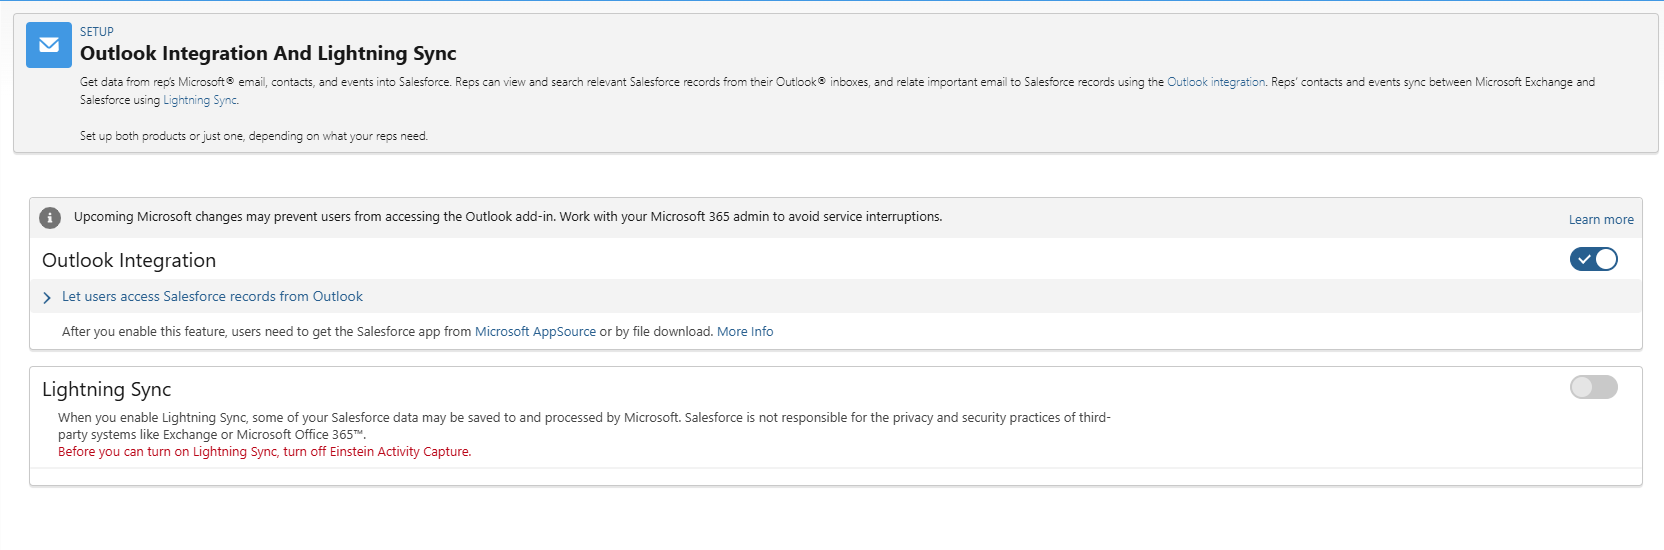Click the Outlook Integration section heading

click(x=129, y=261)
